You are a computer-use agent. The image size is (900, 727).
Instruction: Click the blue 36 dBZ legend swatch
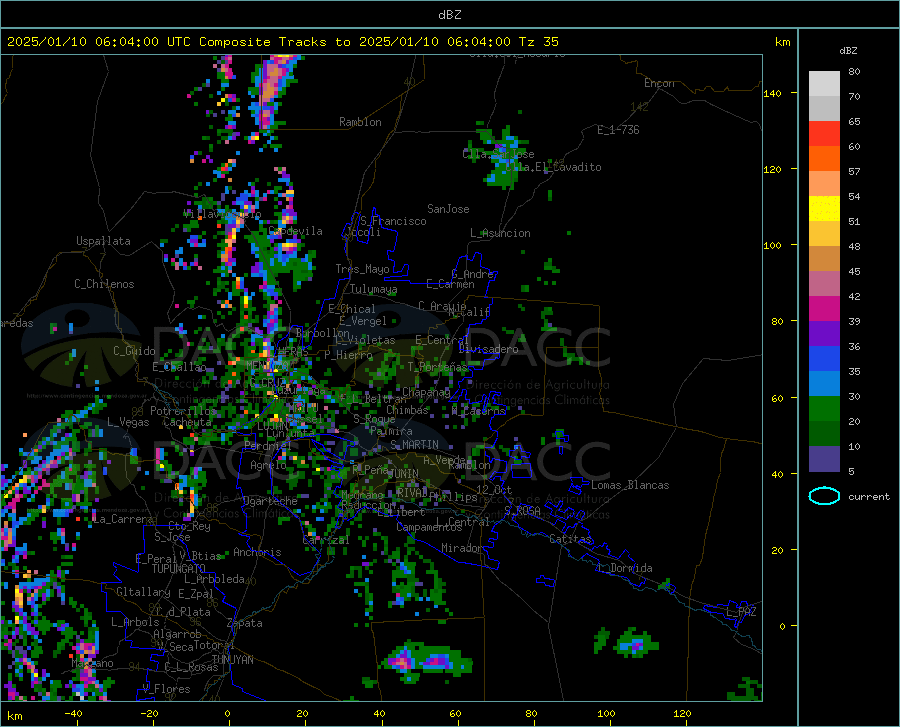coord(824,359)
